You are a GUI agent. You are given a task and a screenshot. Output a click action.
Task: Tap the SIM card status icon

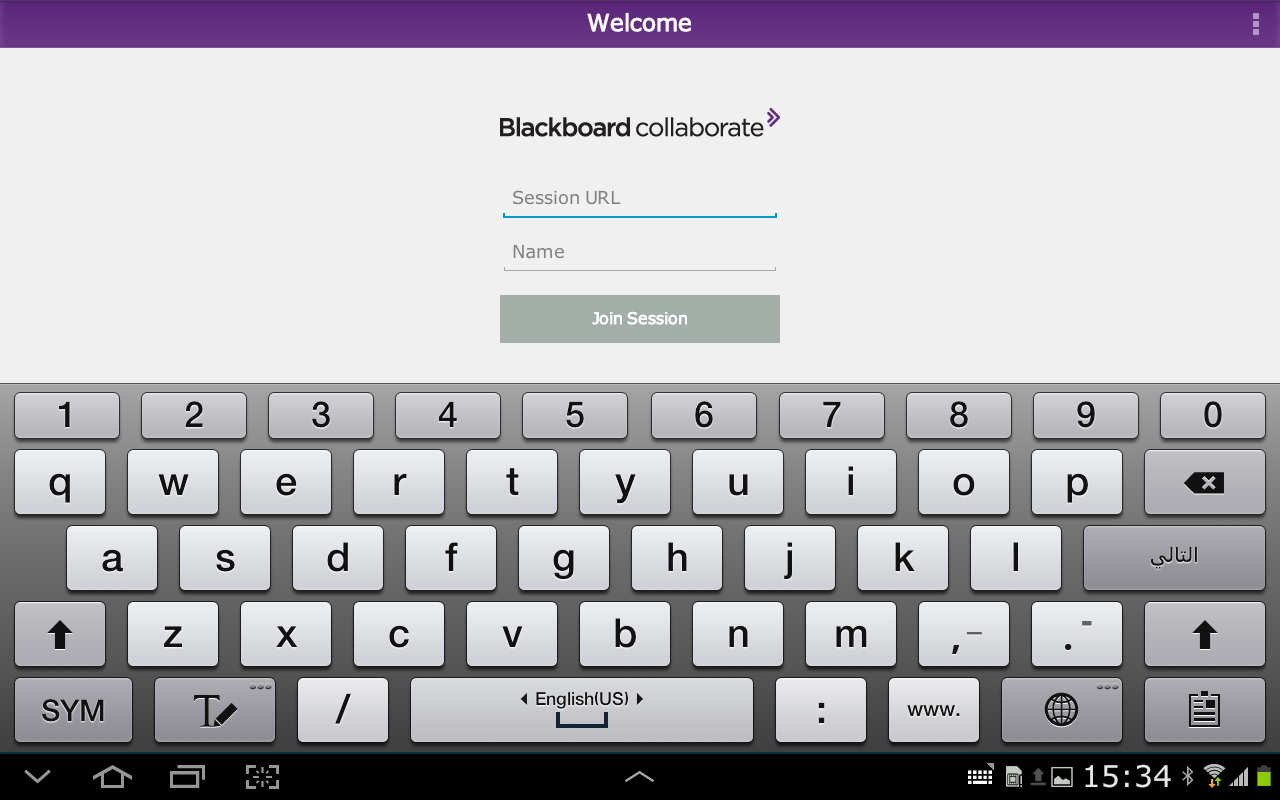coord(1014,777)
